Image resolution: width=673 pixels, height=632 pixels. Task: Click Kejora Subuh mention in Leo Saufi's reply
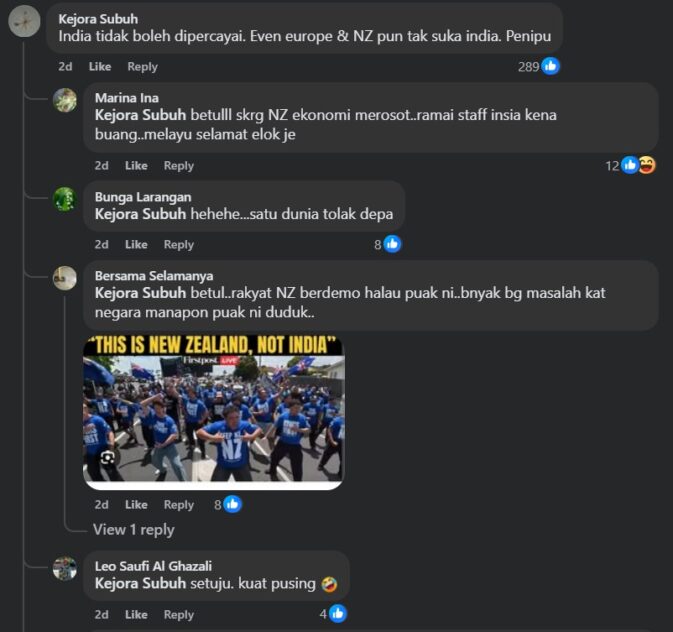coord(140,583)
